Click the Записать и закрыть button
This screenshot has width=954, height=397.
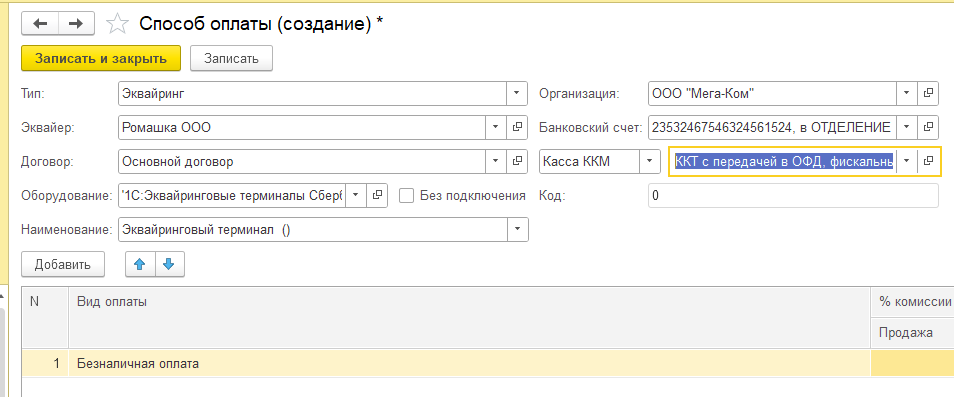(x=101, y=58)
